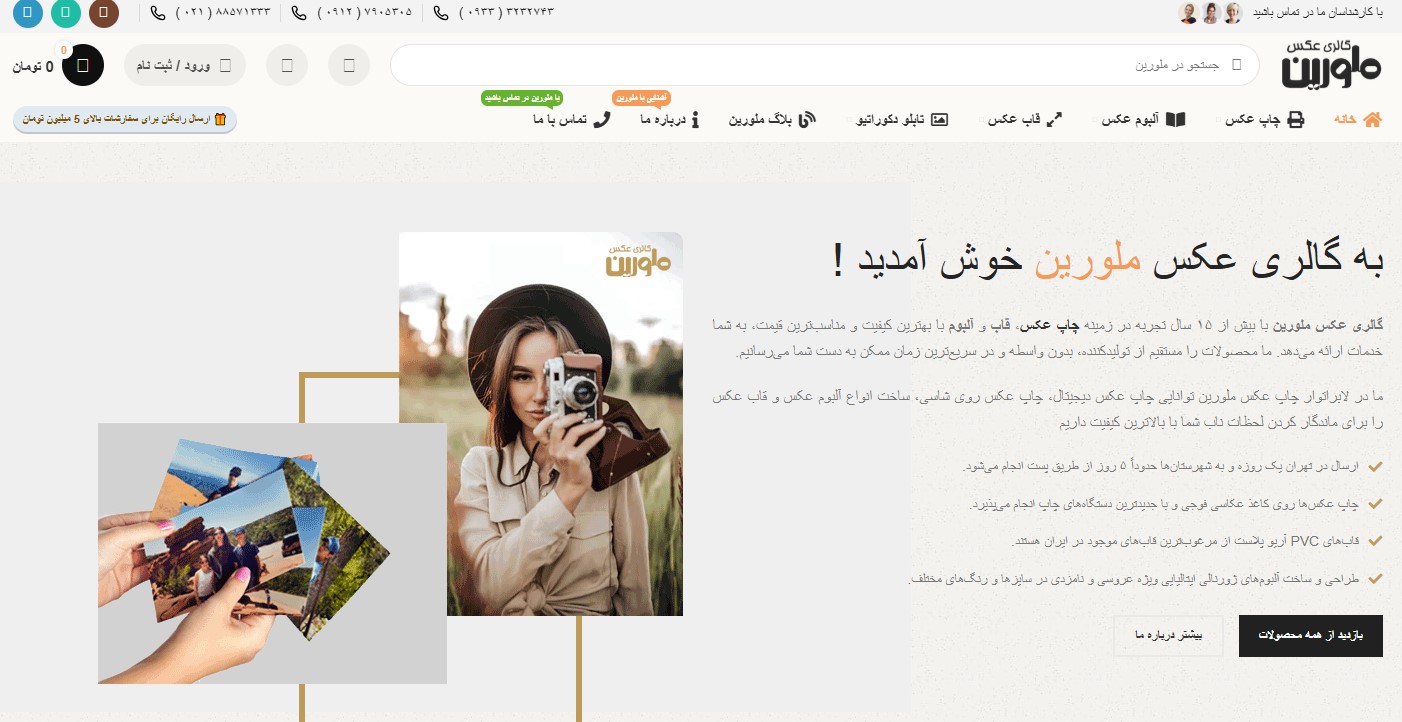
Task: Click the RSS feed icon for بلاگ ملورین
Action: pyautogui.click(x=808, y=119)
